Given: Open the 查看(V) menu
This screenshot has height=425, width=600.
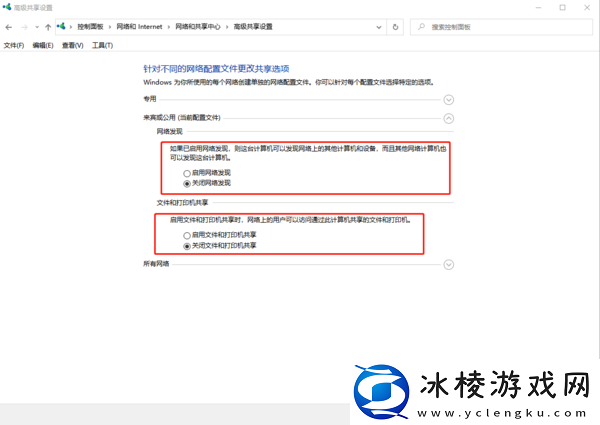Looking at the screenshot, I should [73, 46].
